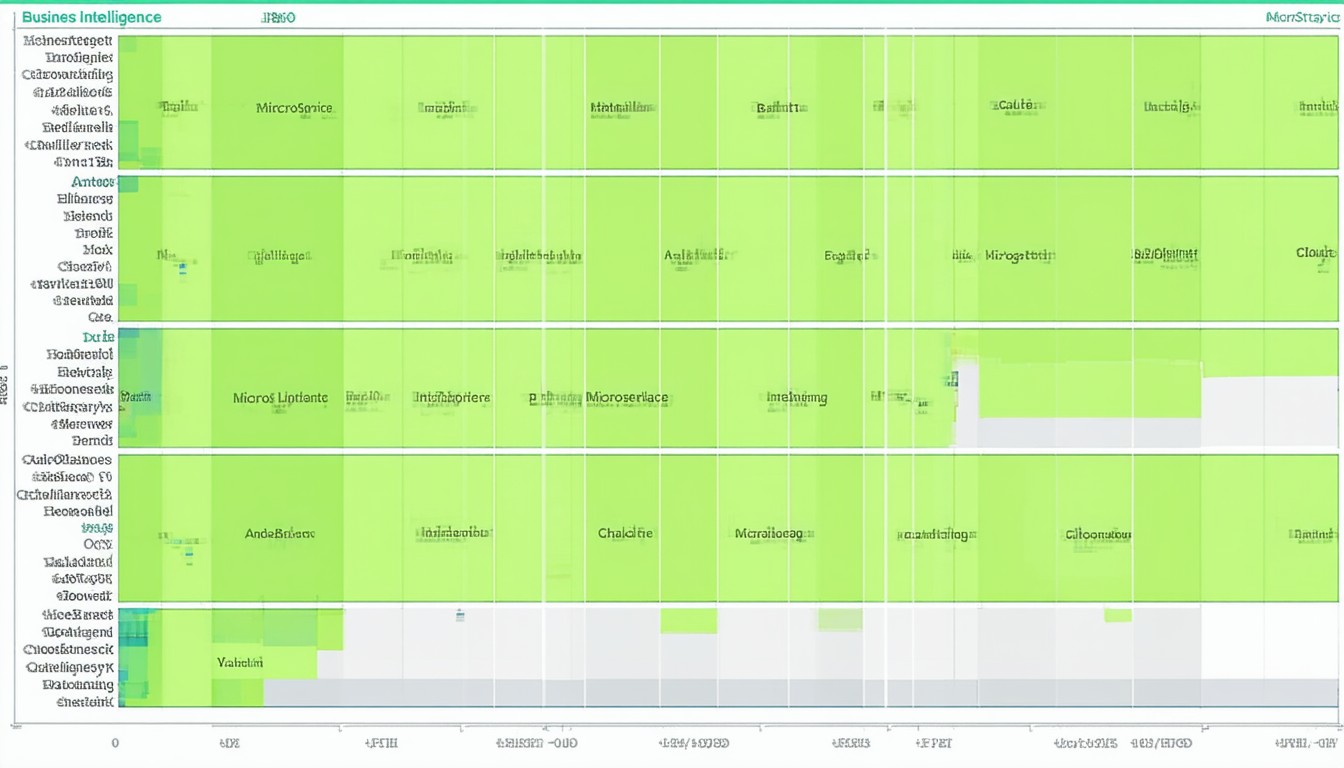Select the Calite cell in top row
Image resolution: width=1344 pixels, height=768 pixels.
point(1017,104)
